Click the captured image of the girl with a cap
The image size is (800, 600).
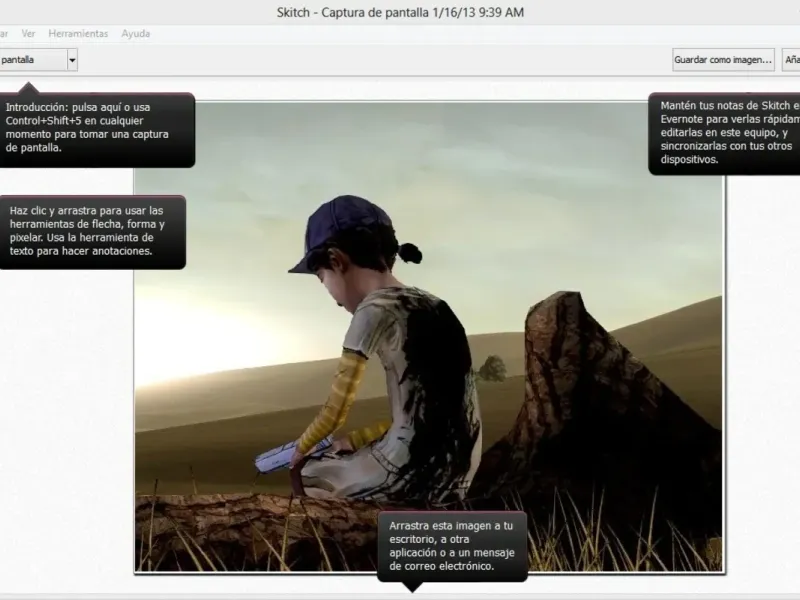tap(429, 337)
